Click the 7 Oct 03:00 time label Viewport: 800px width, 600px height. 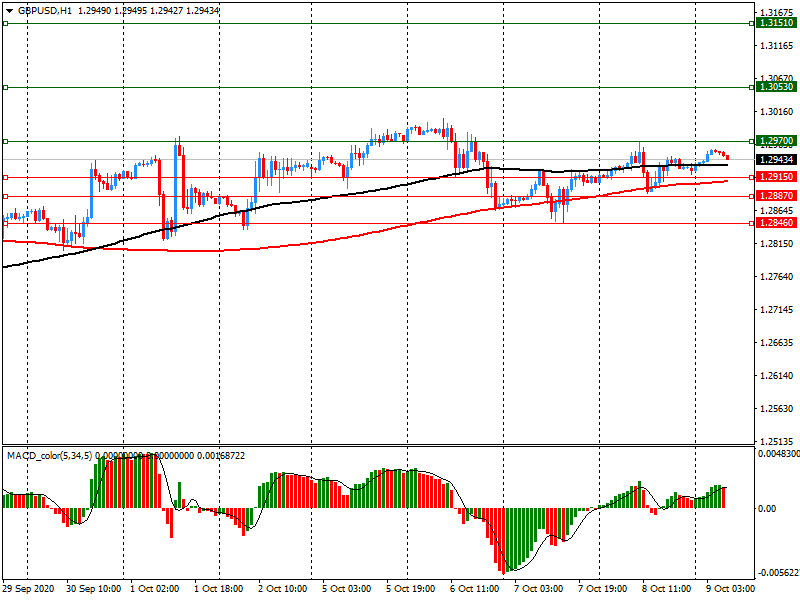(x=539, y=589)
